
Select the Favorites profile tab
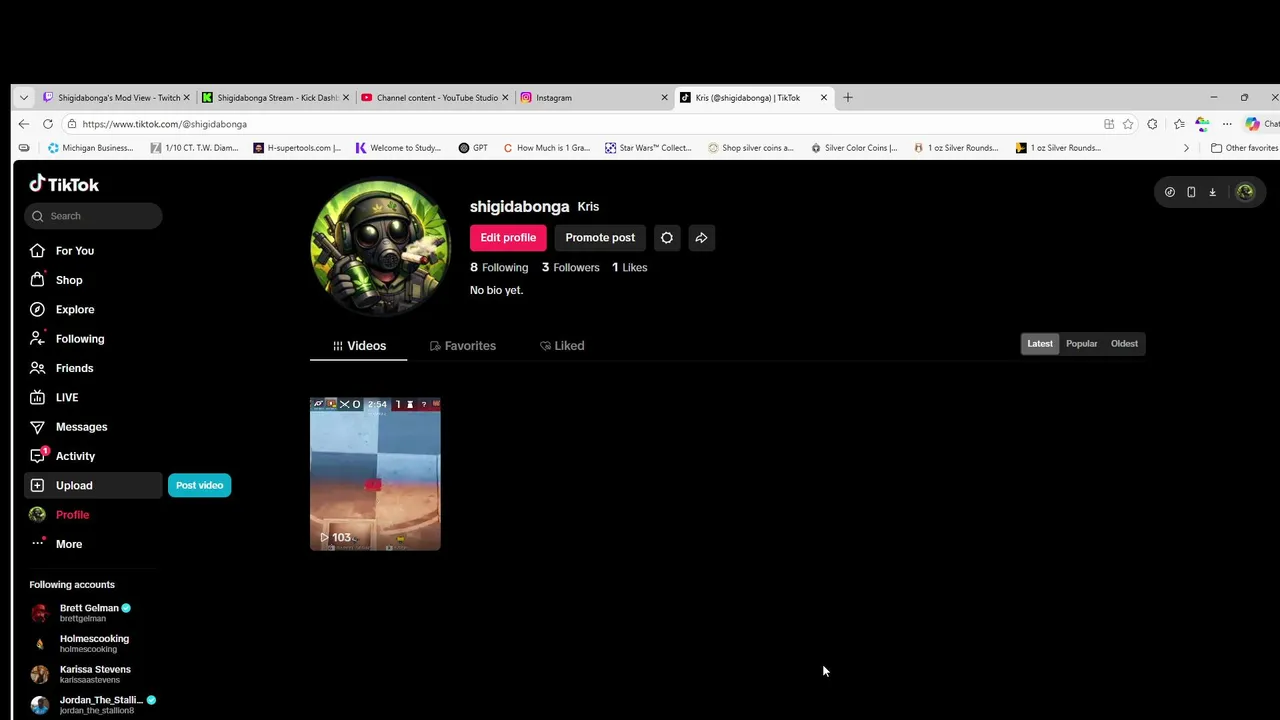tap(463, 346)
